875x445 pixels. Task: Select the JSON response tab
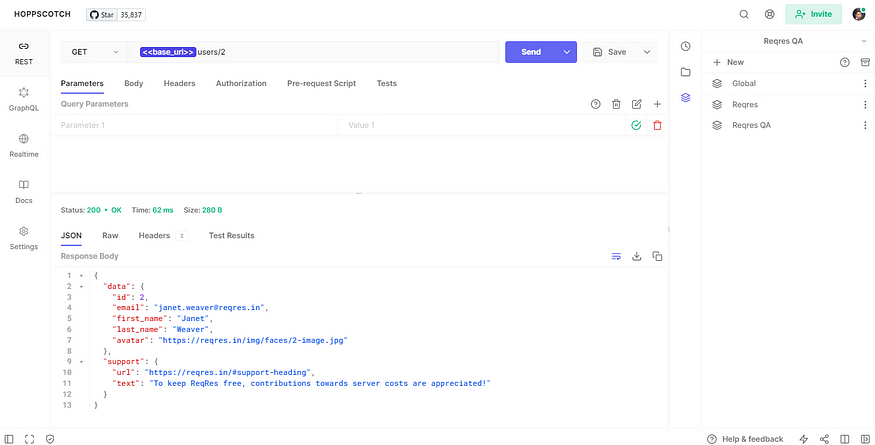tap(71, 236)
